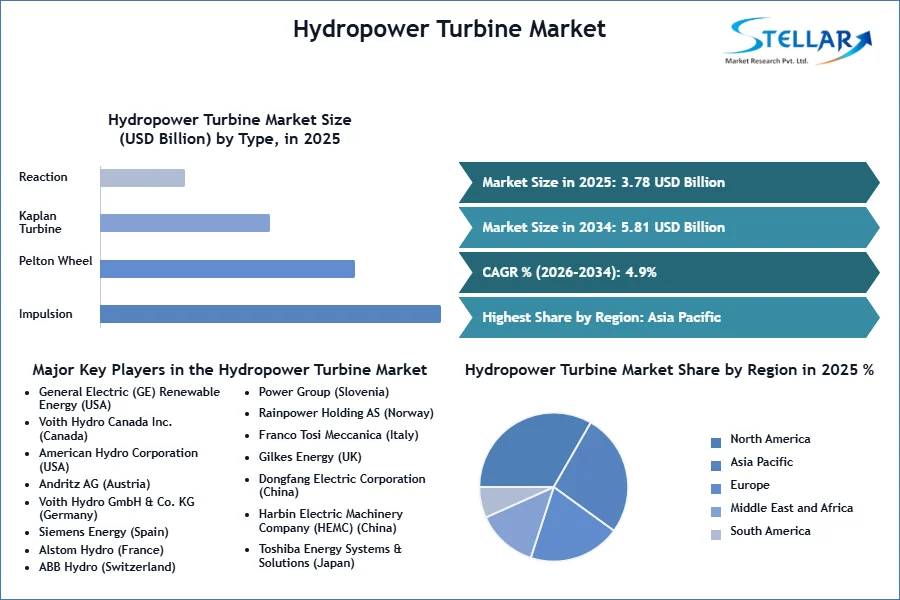
Task: Click the Market Size in 2034 banner
Action: pyautogui.click(x=669, y=227)
